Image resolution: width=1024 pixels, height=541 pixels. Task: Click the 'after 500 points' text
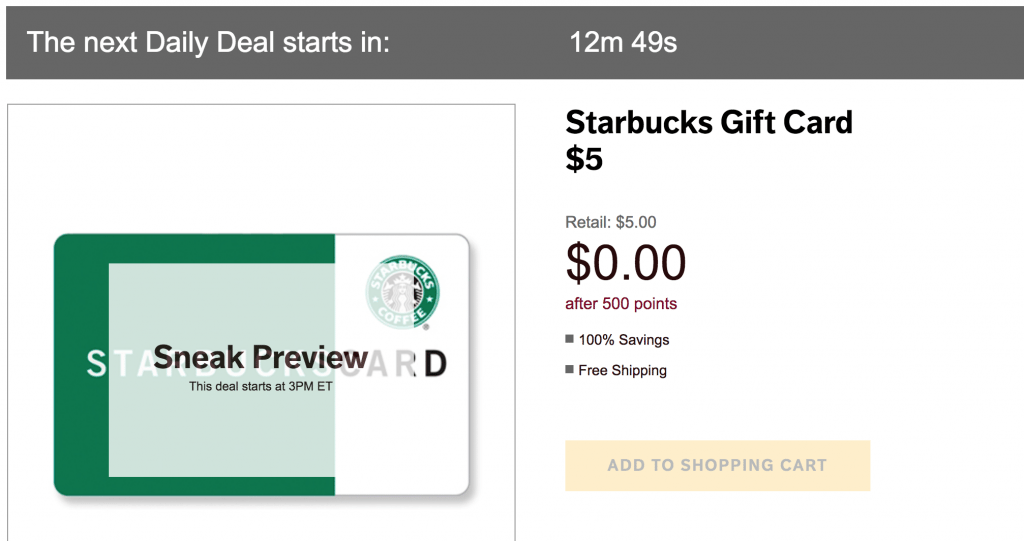point(621,304)
